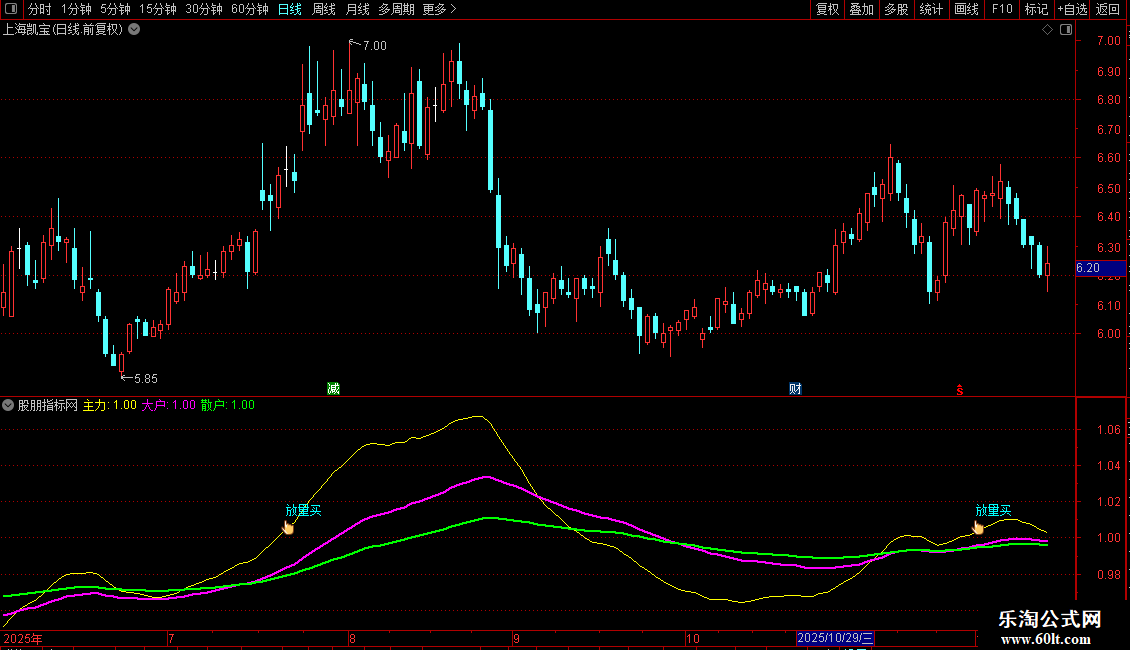The height and width of the screenshot is (650, 1130).
Task: Switch to 周线 weekly chart
Action: point(324,9)
